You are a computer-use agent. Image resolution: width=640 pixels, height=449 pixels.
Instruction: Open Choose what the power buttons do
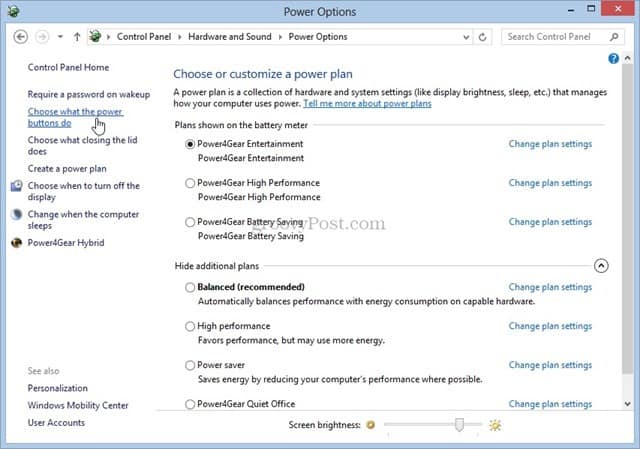pyautogui.click(x=75, y=117)
